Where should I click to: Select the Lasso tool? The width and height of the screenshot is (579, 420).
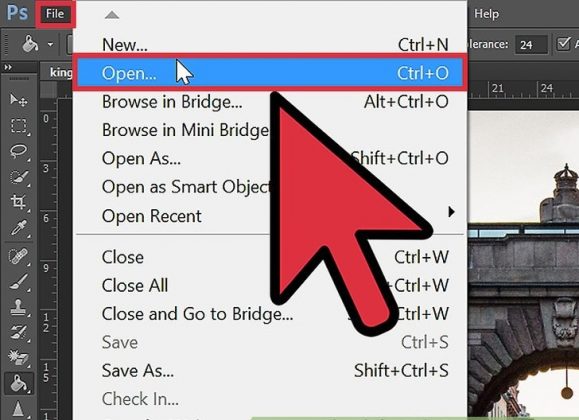[18, 151]
